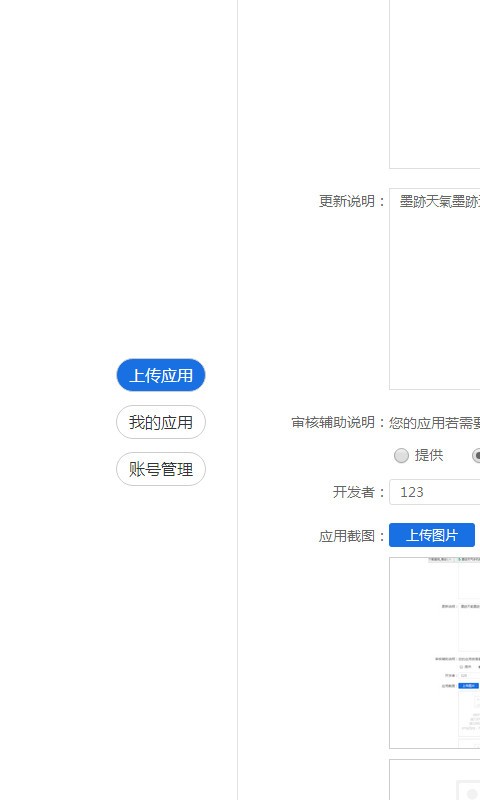Select the 提供 radio option
Screen dimensions: 480x800
(401, 455)
